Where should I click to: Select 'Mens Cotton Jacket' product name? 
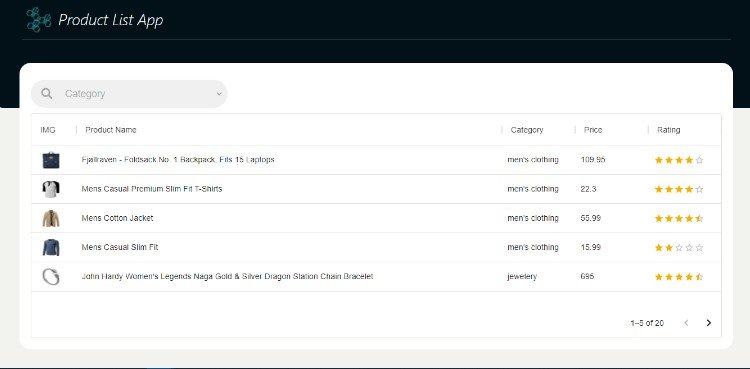118,218
